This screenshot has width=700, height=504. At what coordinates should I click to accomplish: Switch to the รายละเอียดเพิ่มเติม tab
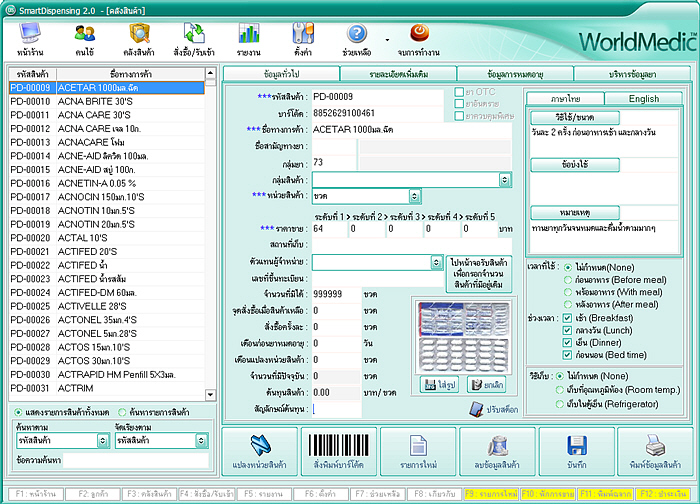tap(398, 74)
